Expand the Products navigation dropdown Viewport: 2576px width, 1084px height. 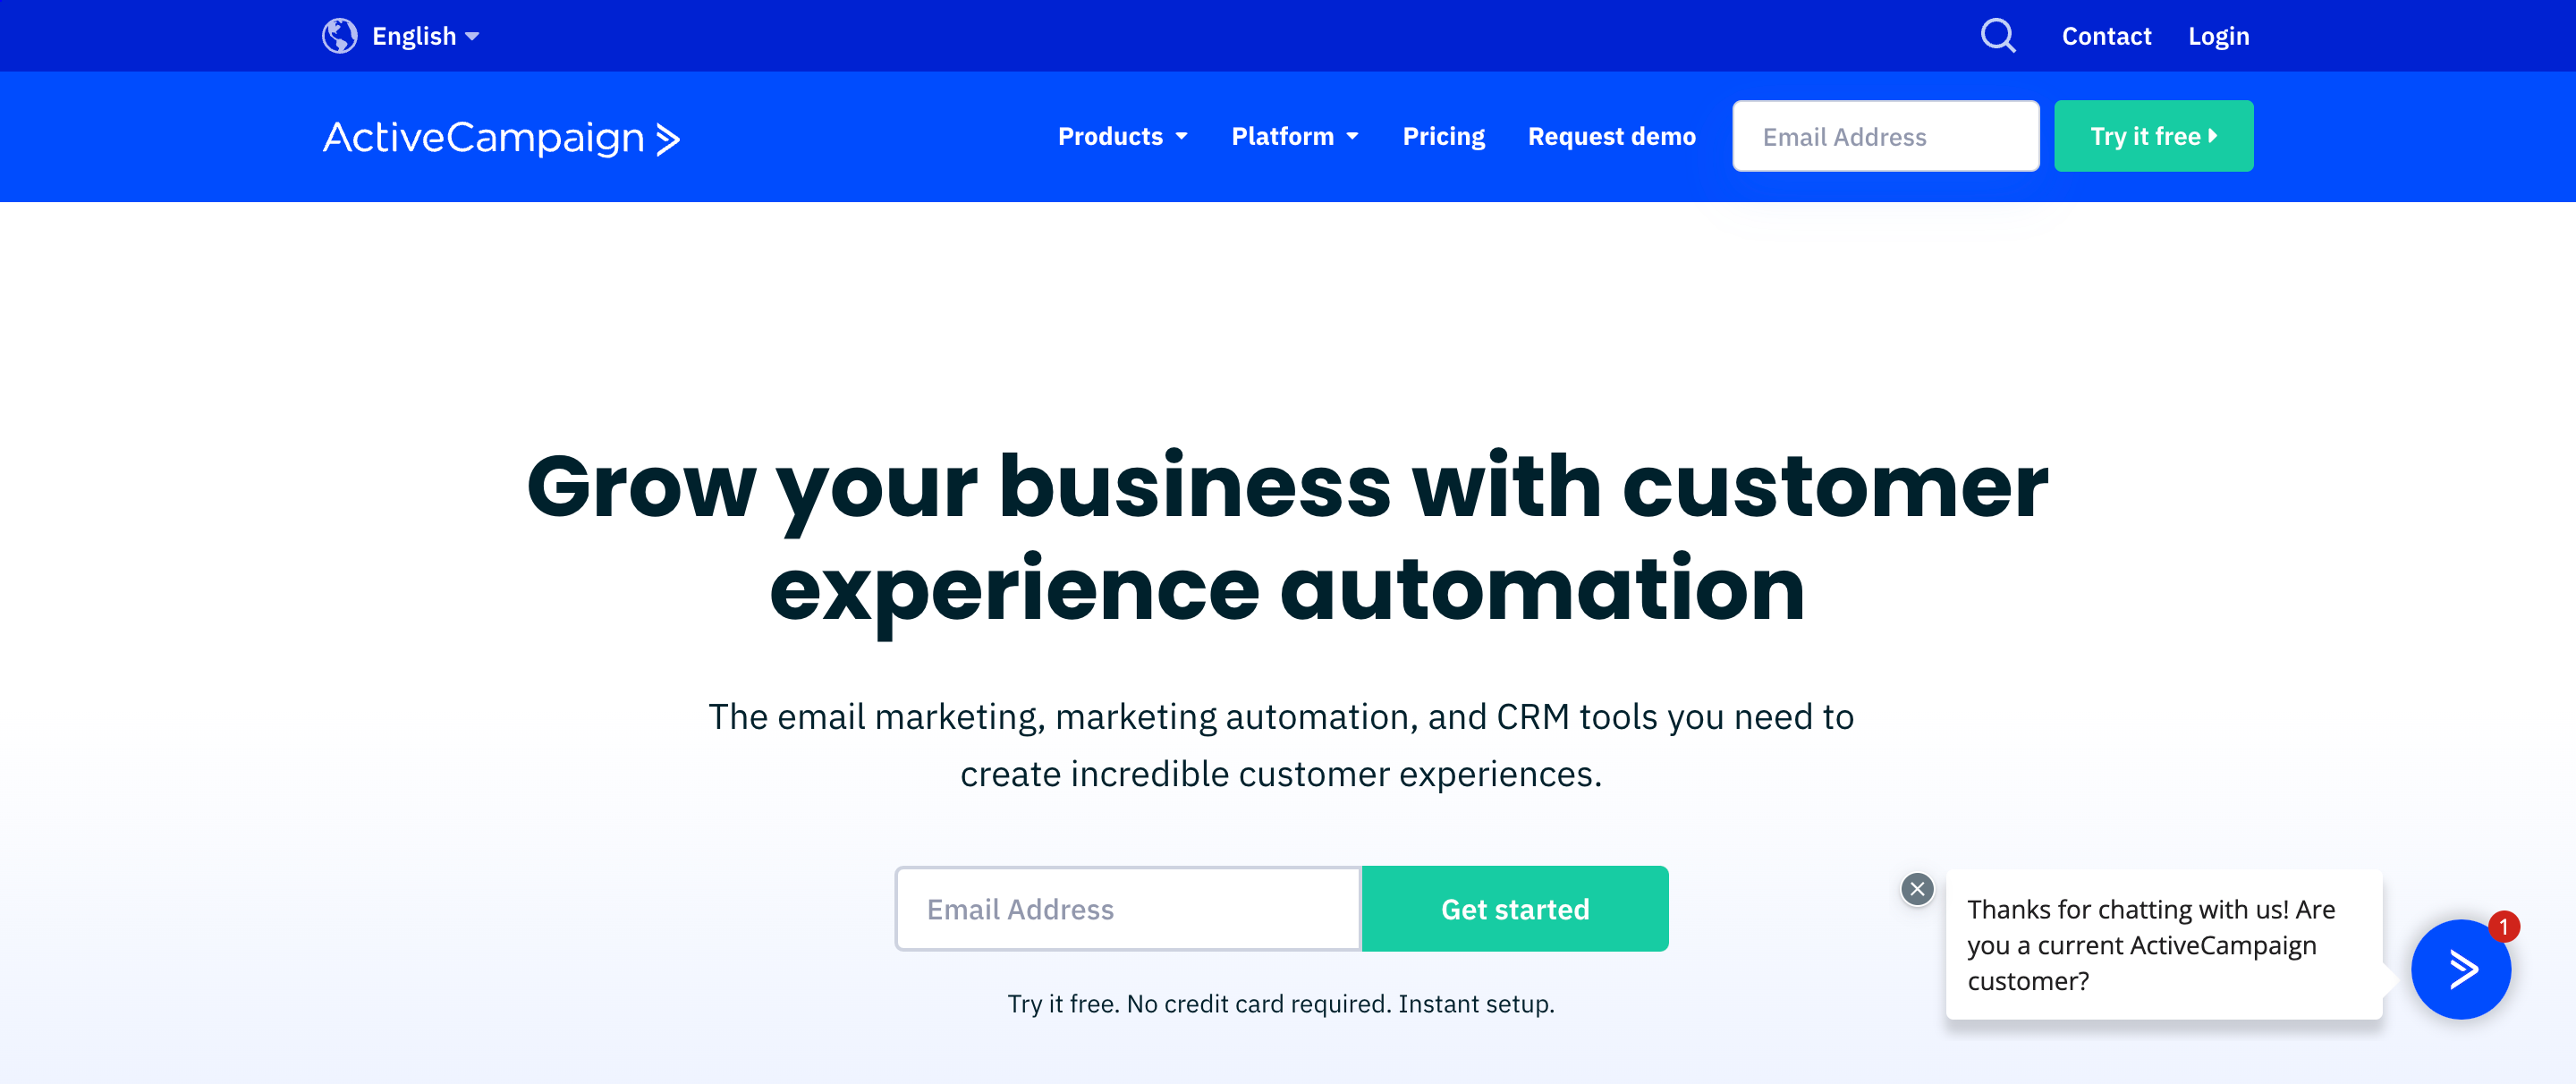tap(1123, 136)
